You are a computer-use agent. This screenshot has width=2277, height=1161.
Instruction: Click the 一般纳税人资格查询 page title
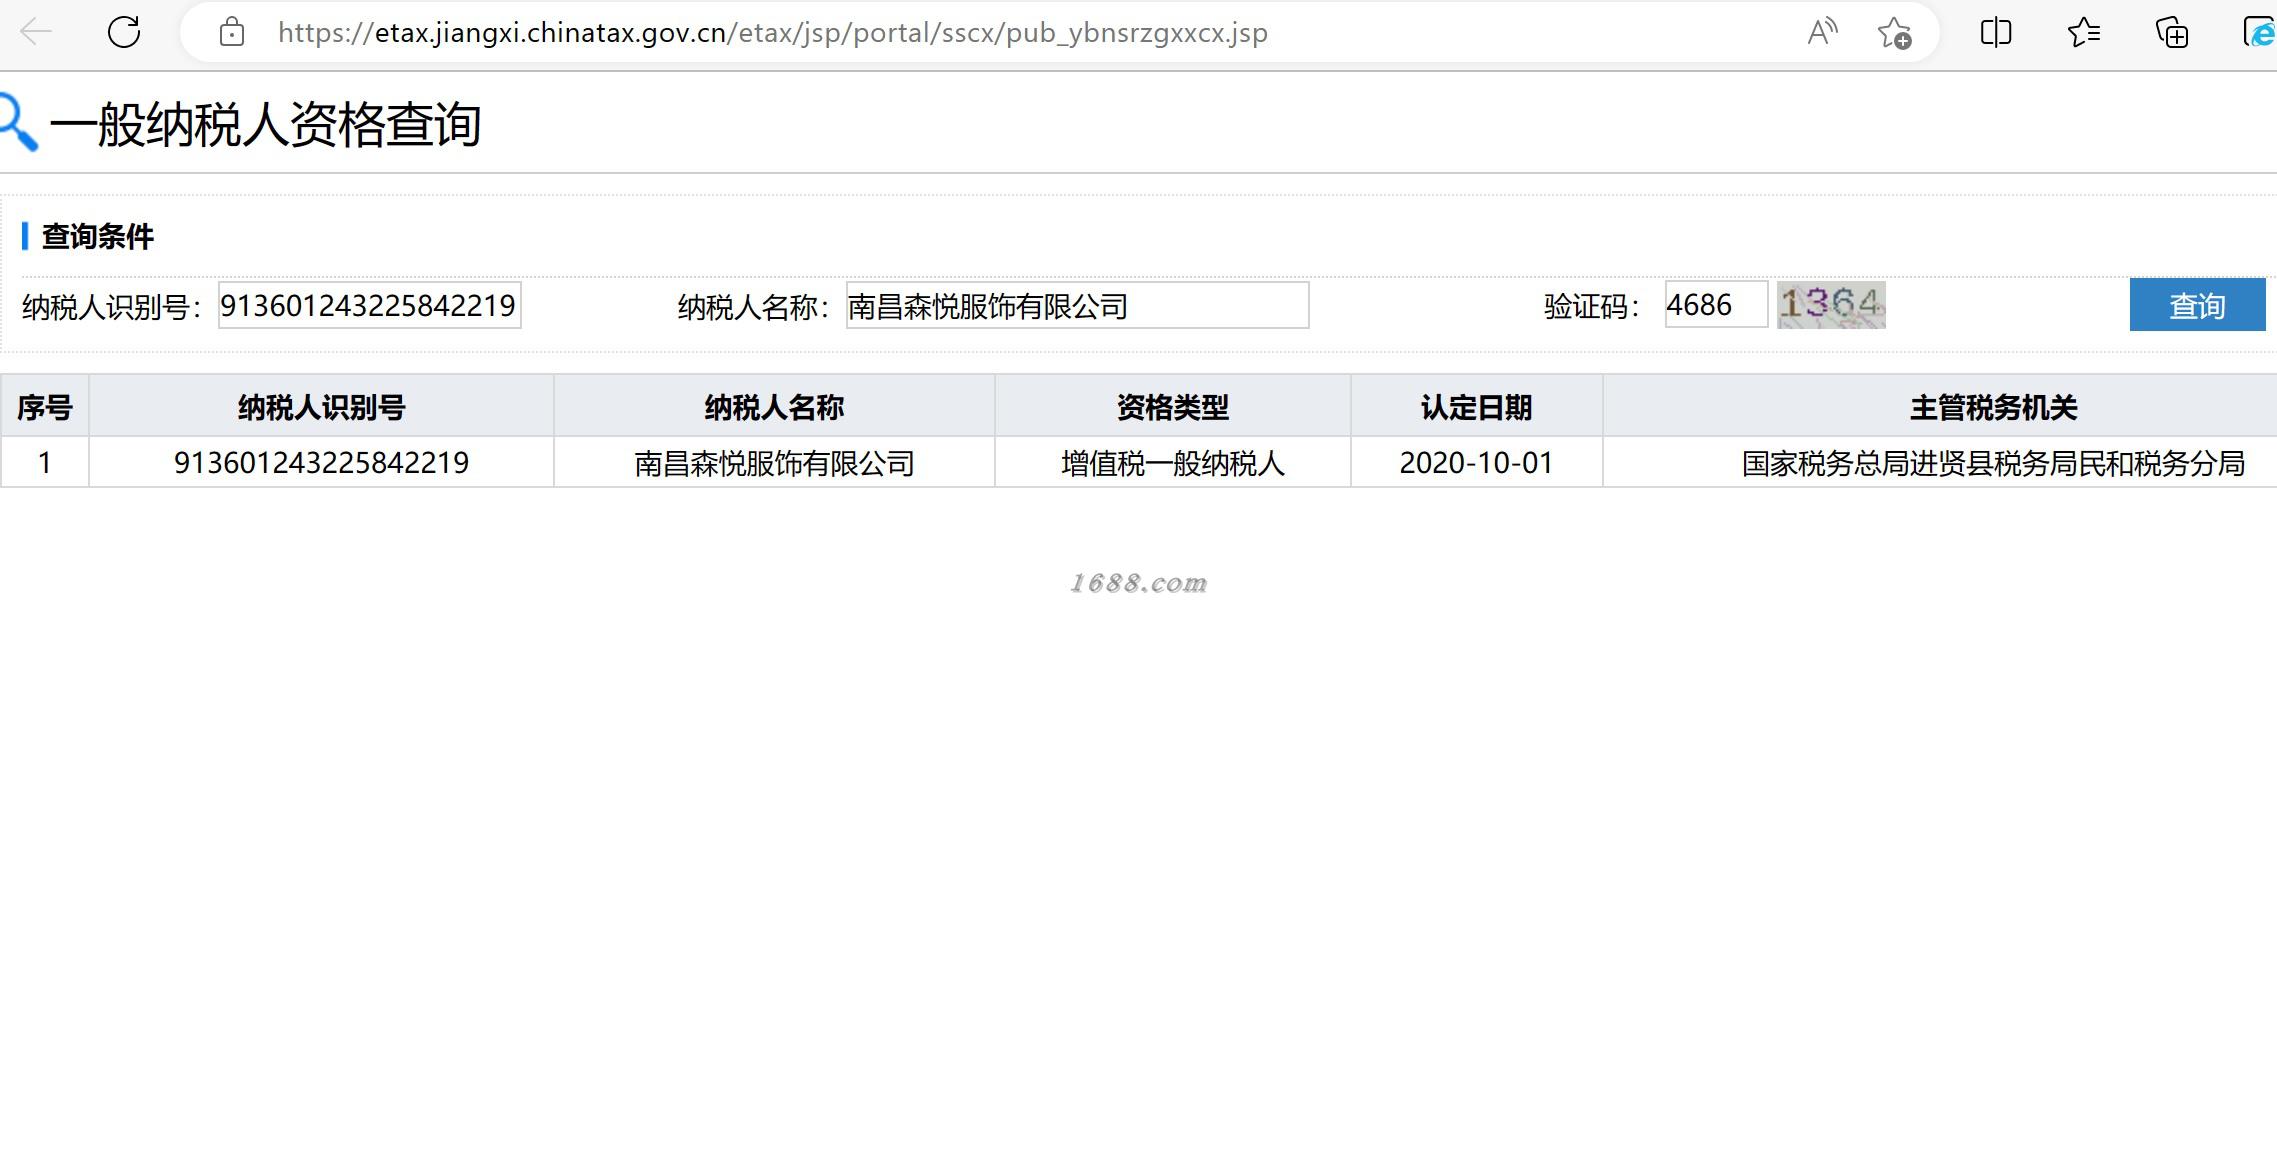point(265,125)
